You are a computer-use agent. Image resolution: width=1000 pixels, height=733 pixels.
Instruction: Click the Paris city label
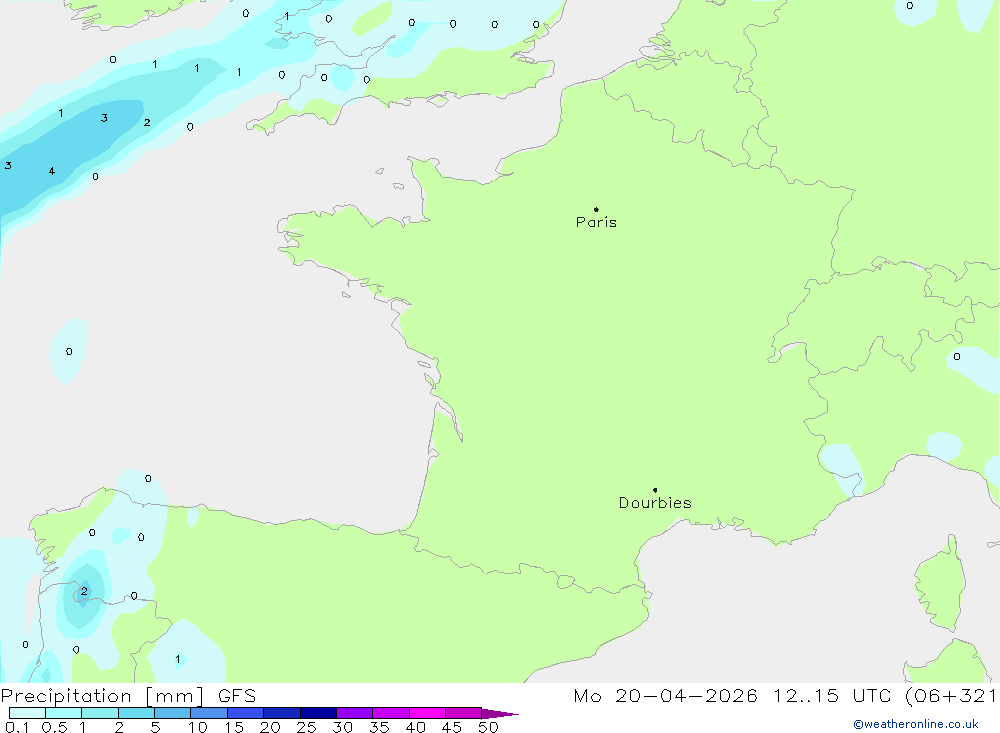coord(596,222)
